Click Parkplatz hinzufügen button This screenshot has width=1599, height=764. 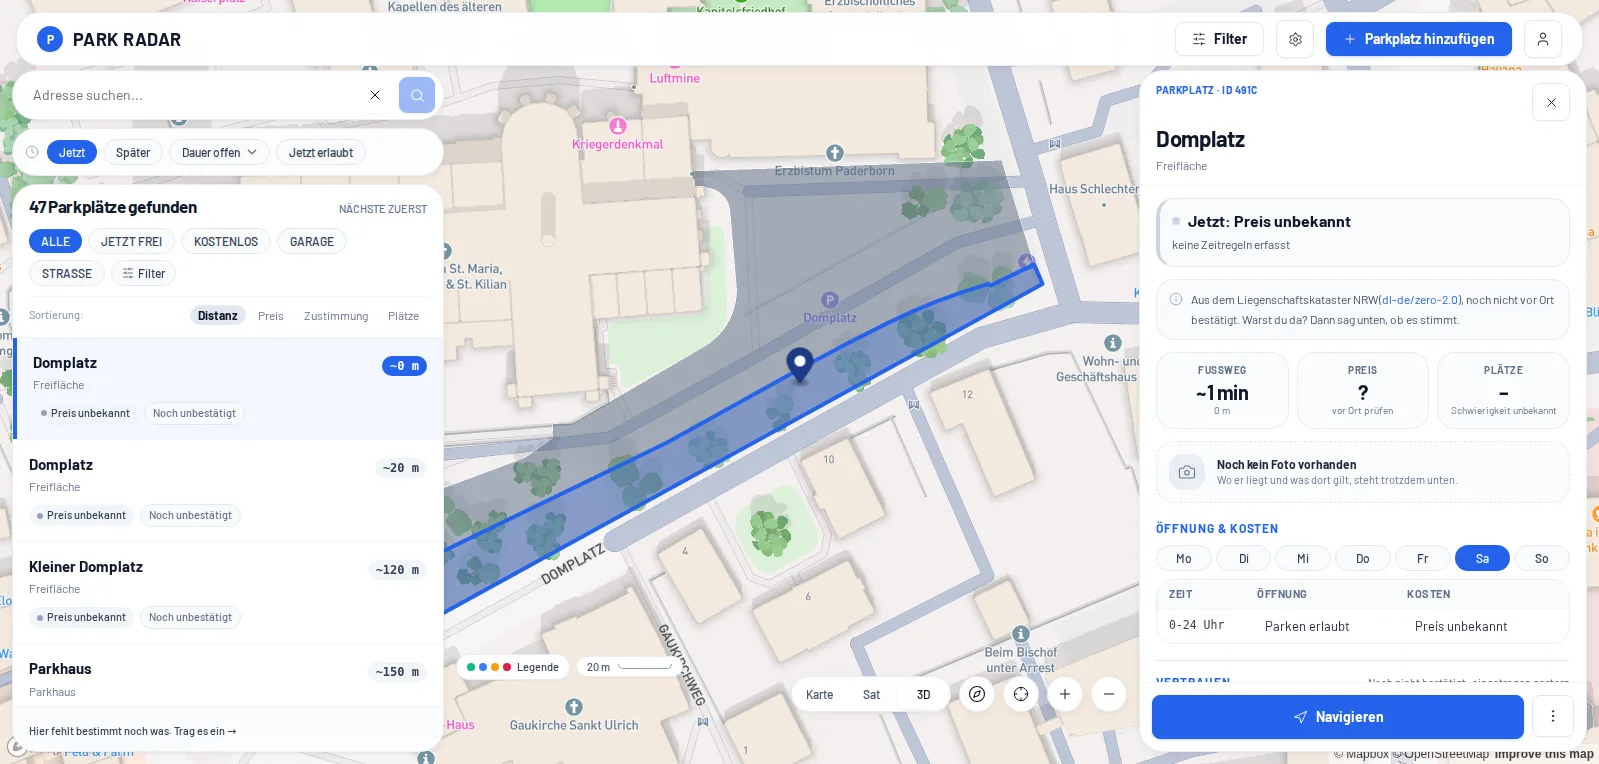coord(1419,39)
